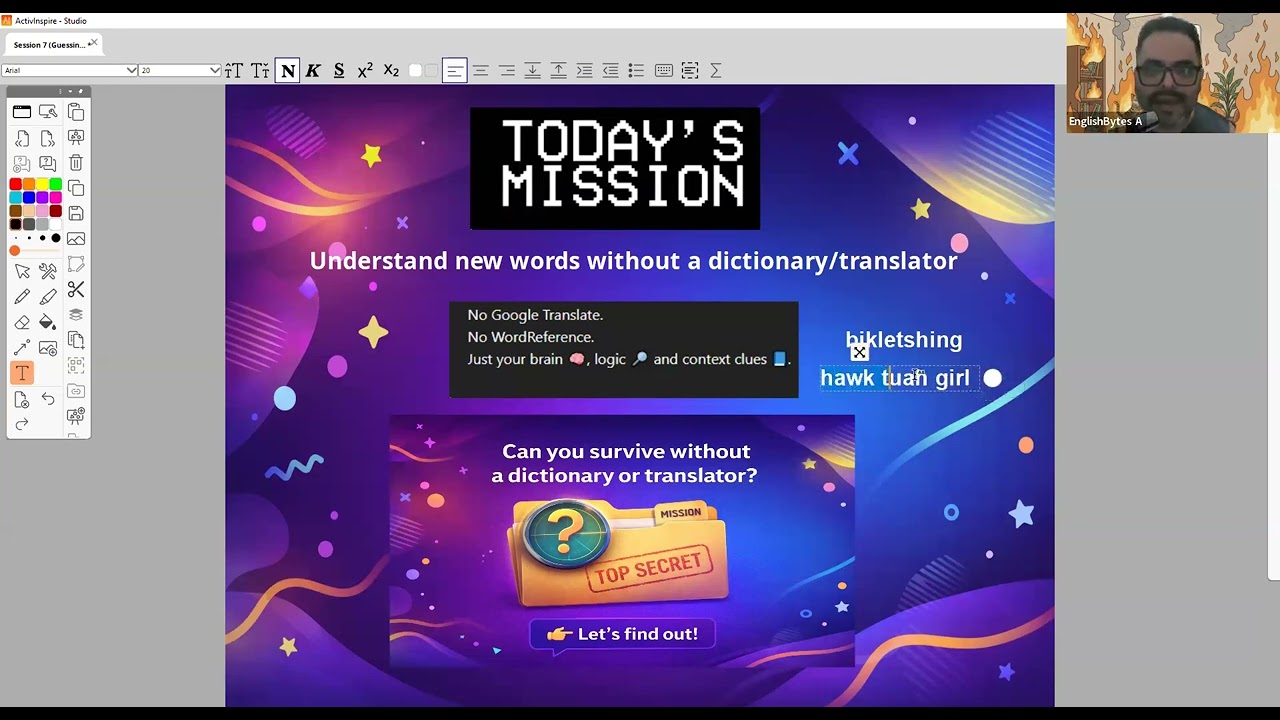Click the sigma symbol icon
This screenshot has width=1280, height=720.
click(716, 70)
